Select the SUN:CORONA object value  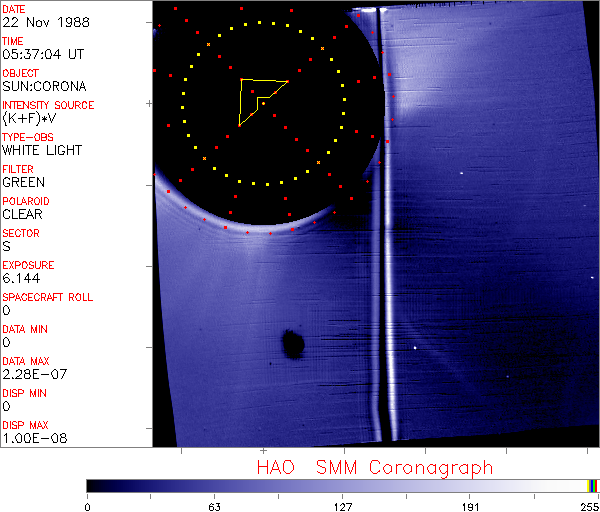pos(44,86)
